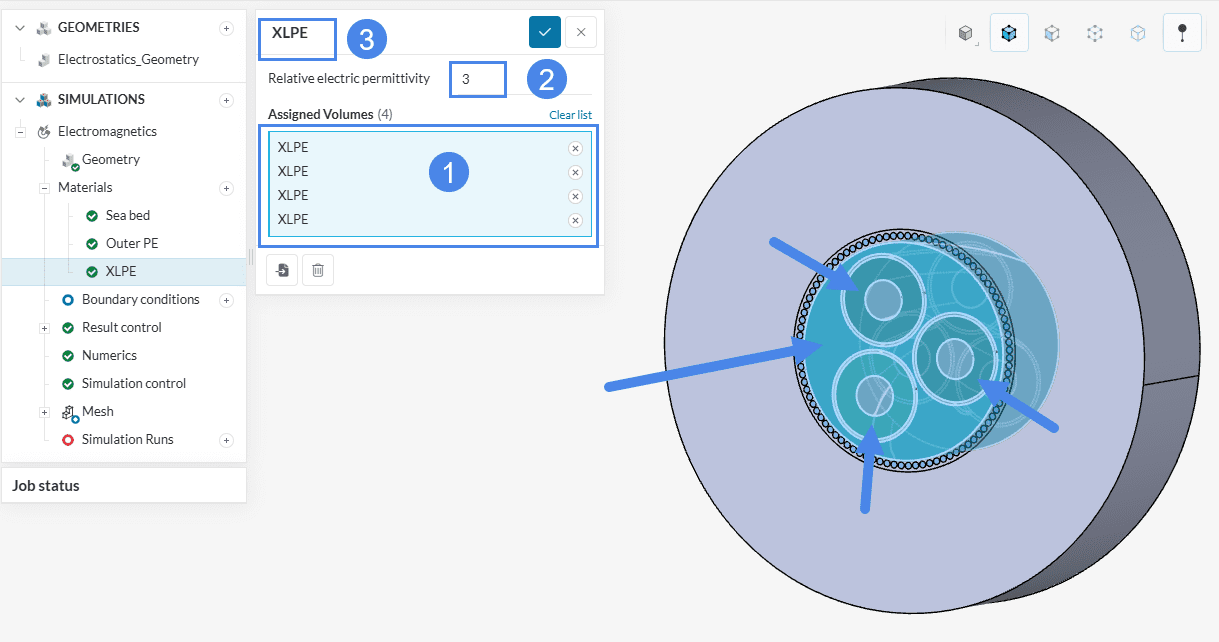Activate the node selection cube icon
Screen dimensions: 1219x642
click(1095, 33)
